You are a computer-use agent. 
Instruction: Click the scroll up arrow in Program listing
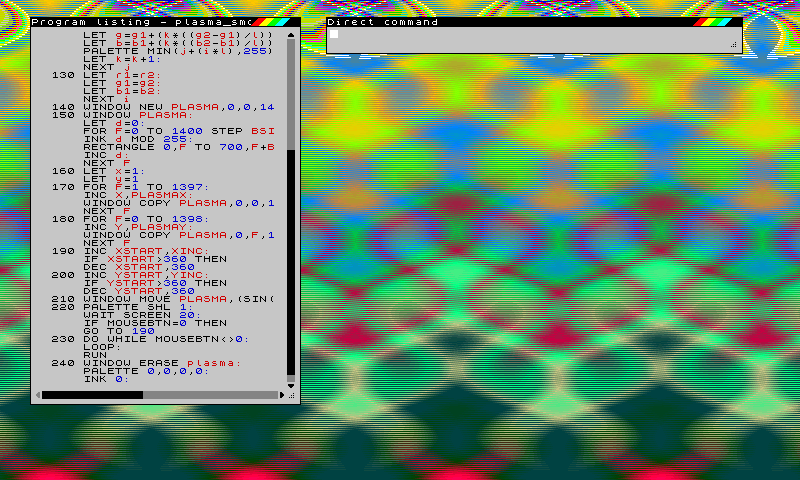292,33
